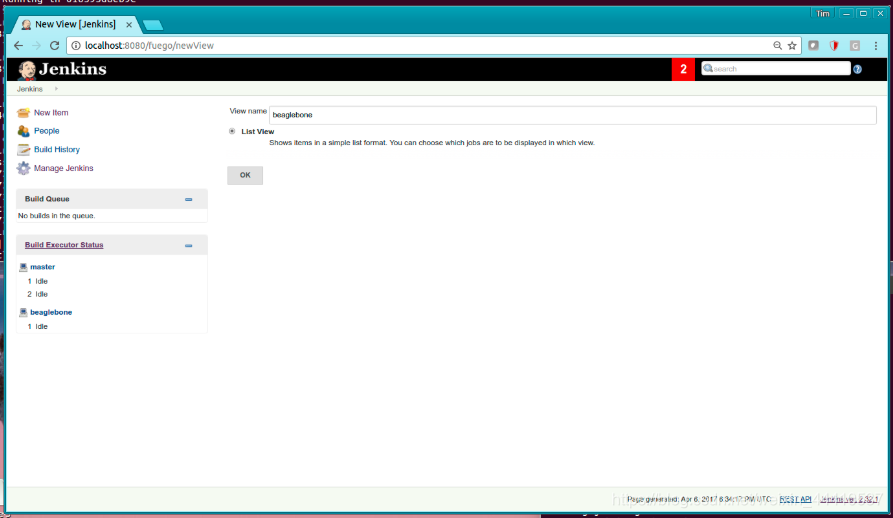Open a new browser tab
The width and height of the screenshot is (893, 518).
coord(153,25)
